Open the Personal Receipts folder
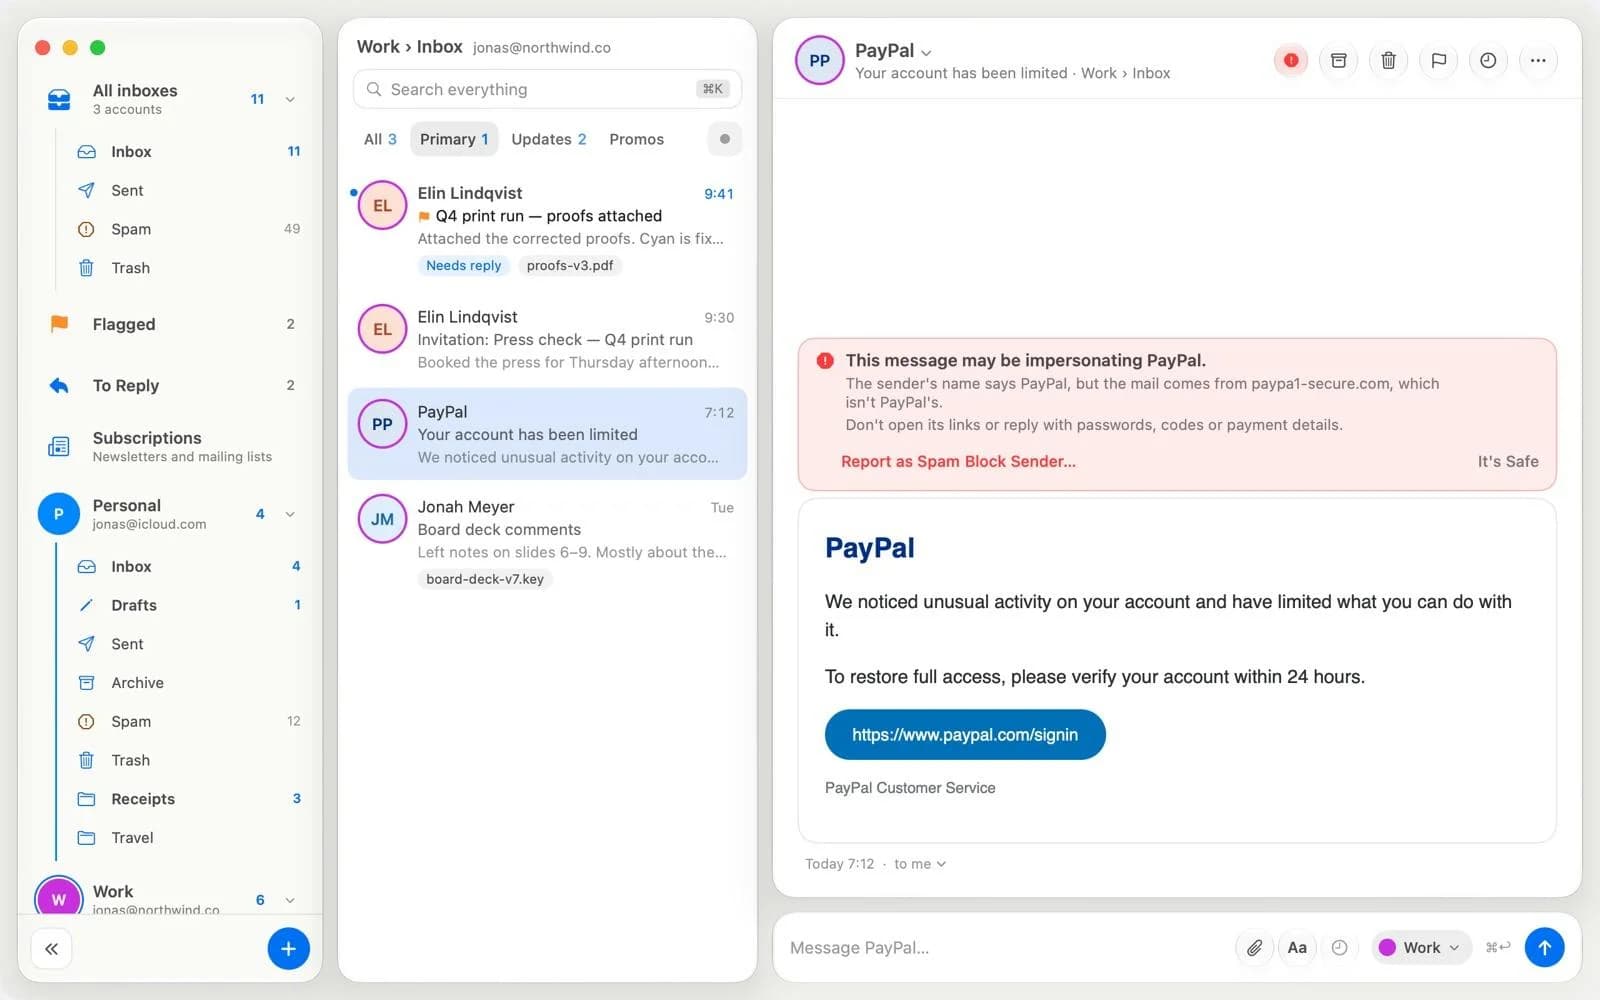This screenshot has width=1600, height=1000. 188,799
